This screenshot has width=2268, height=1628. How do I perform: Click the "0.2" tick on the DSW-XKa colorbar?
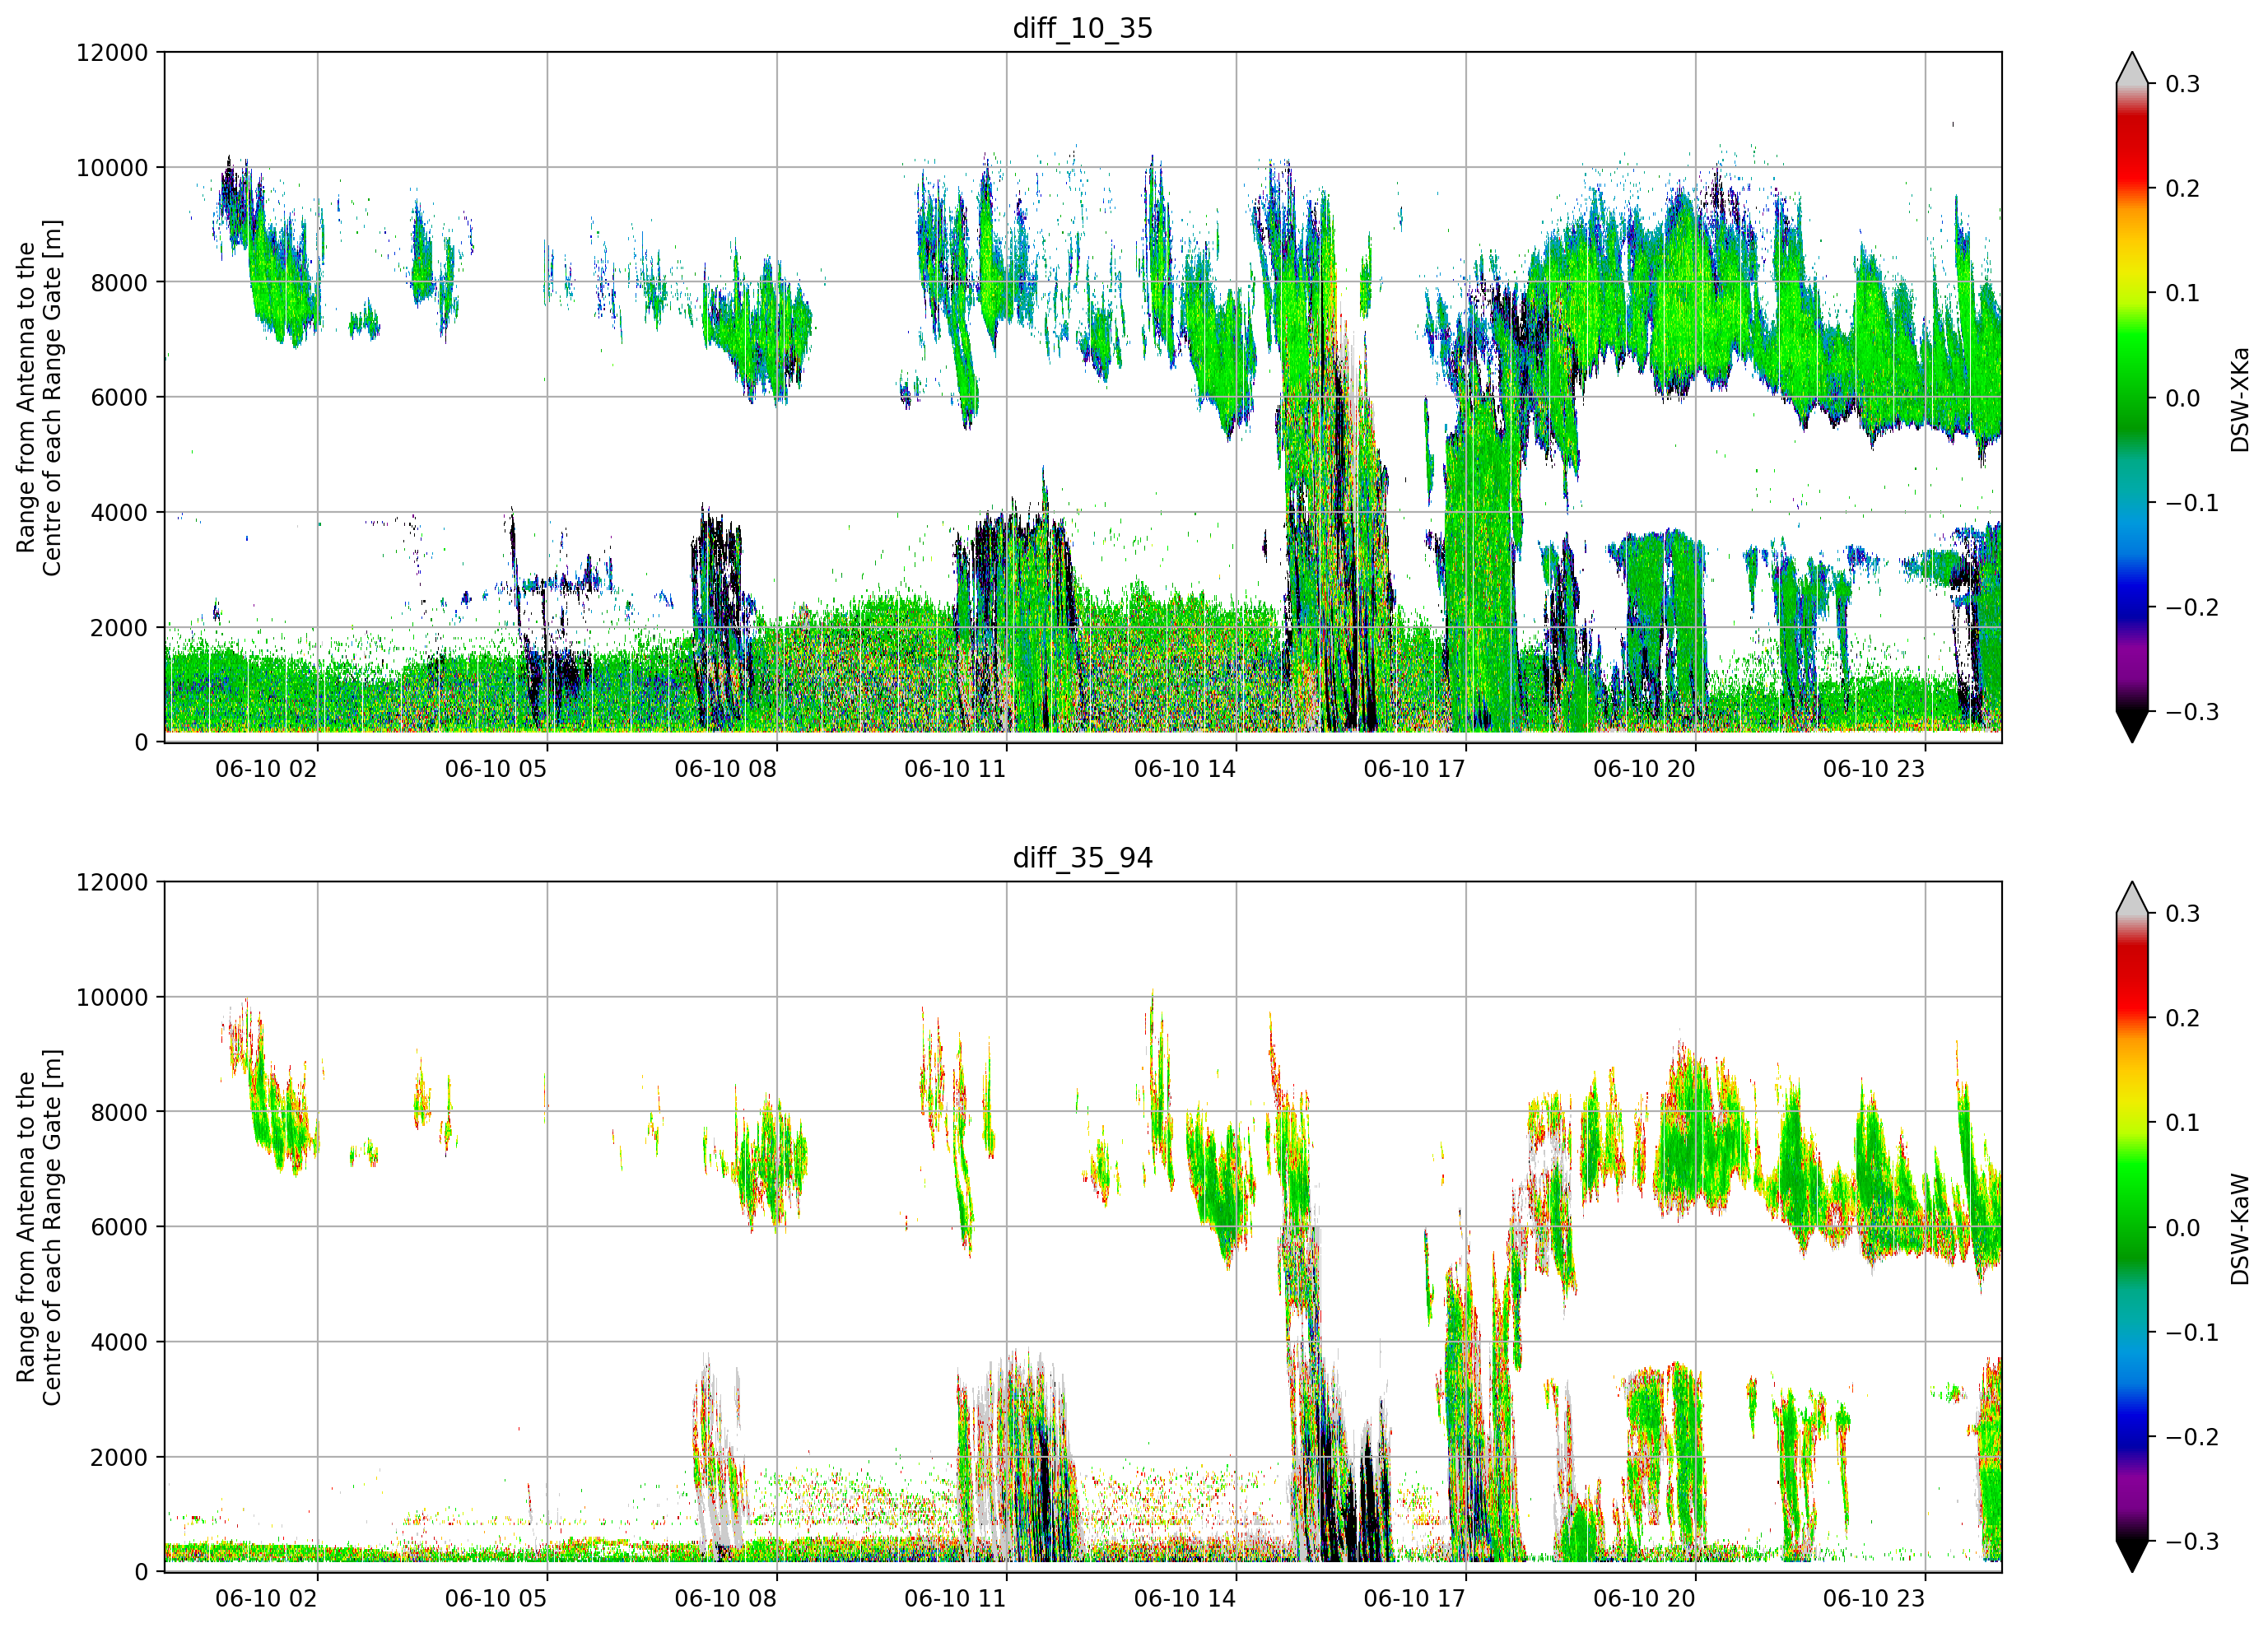2182,189
